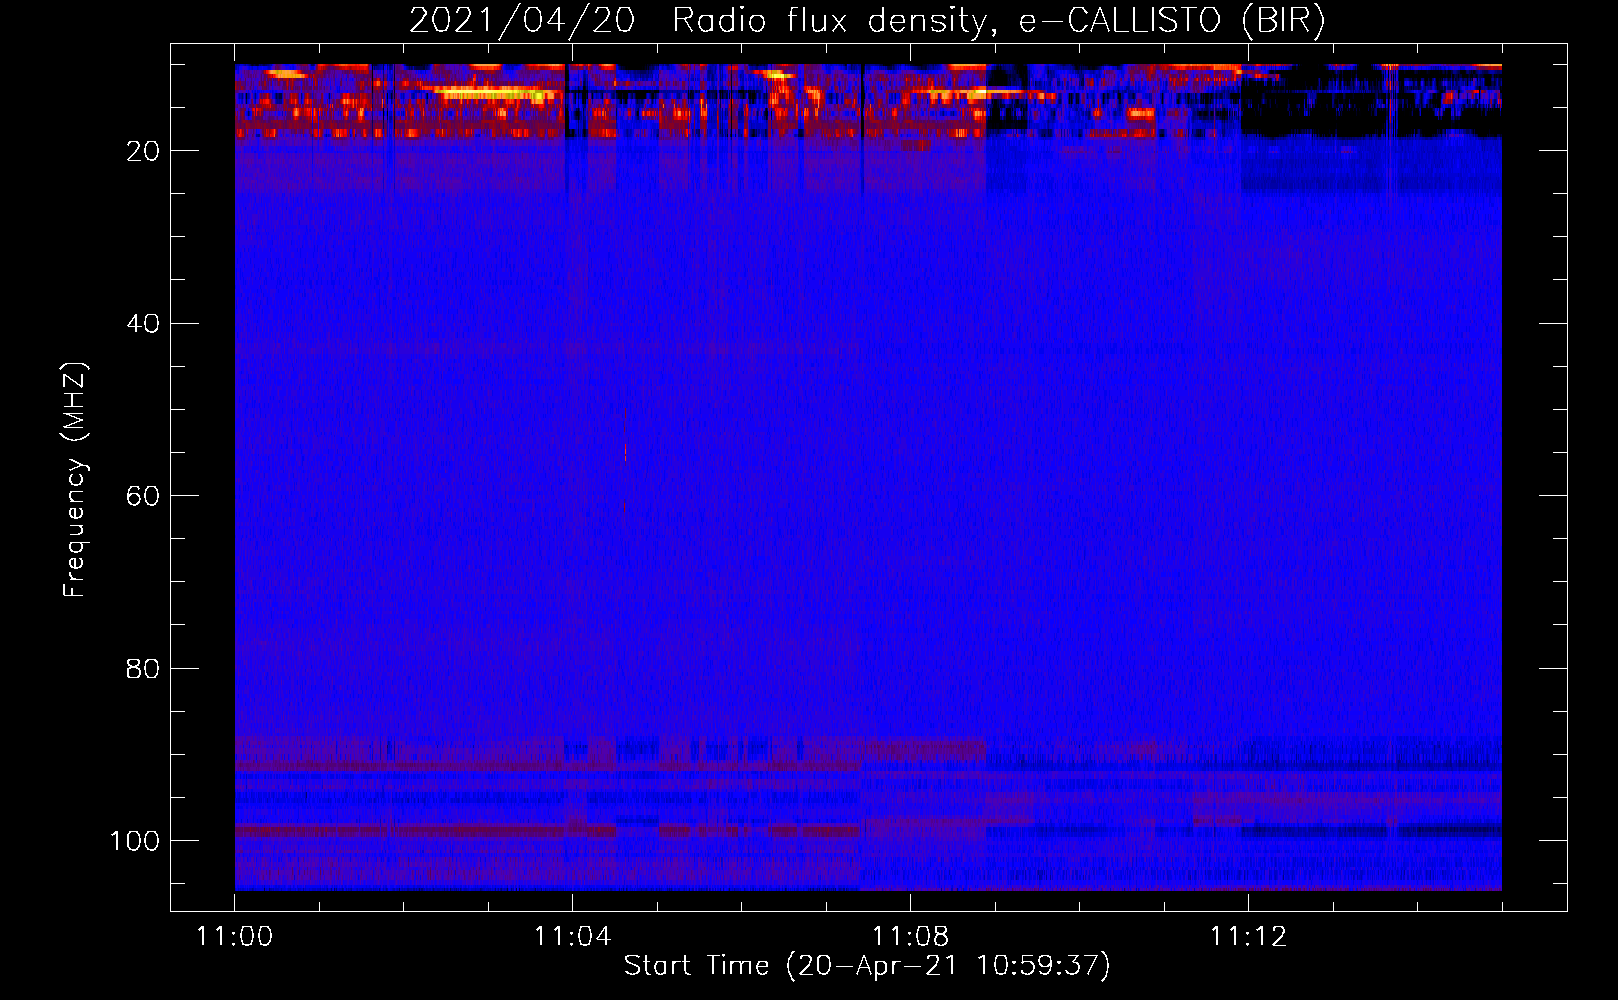1618x1000 pixels.
Task: Click the bright yellow-green burst near 11:03
Action: coord(493,94)
